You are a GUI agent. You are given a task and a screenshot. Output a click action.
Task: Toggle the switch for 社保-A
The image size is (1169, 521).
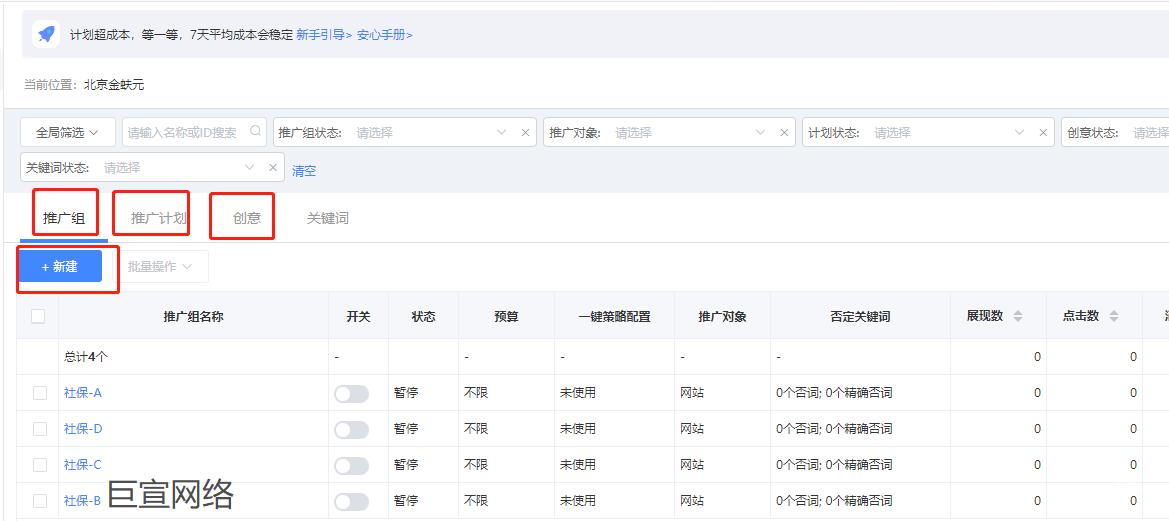351,394
